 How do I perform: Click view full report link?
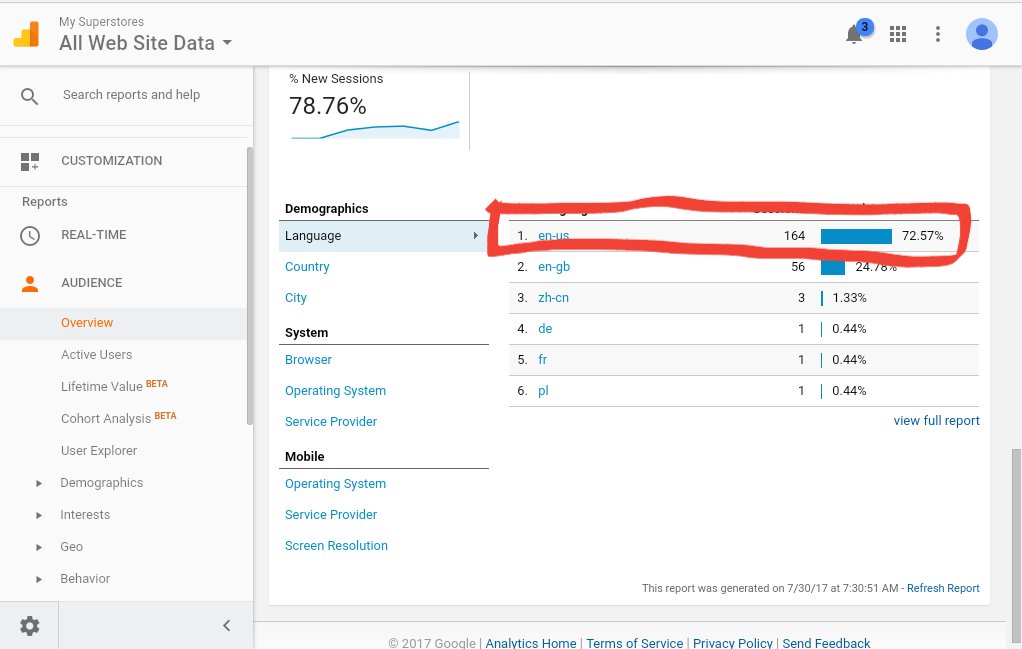[936, 421]
